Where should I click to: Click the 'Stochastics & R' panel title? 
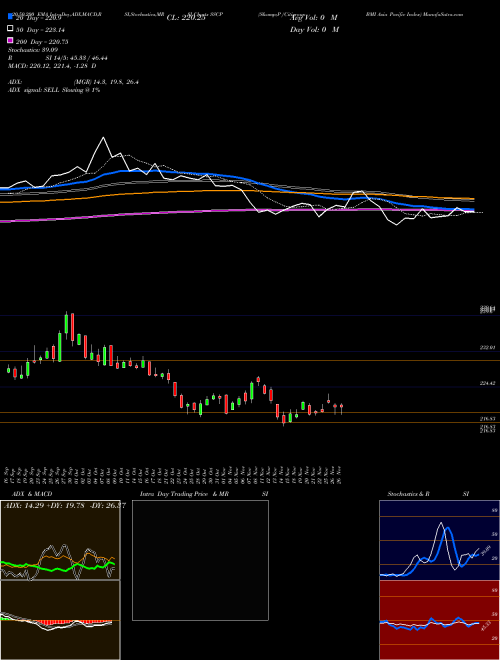coord(409,494)
